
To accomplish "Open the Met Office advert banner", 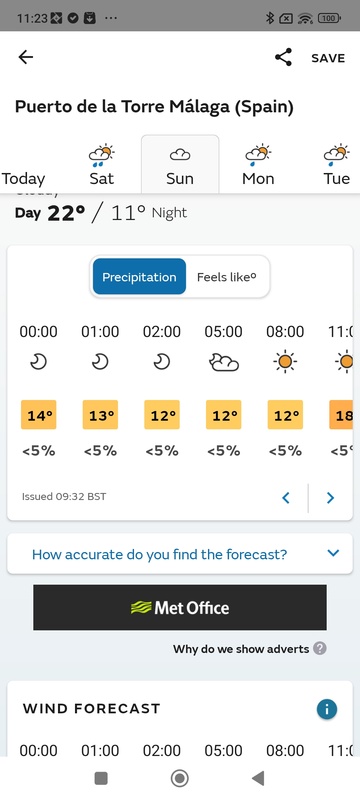I will click(x=180, y=607).
